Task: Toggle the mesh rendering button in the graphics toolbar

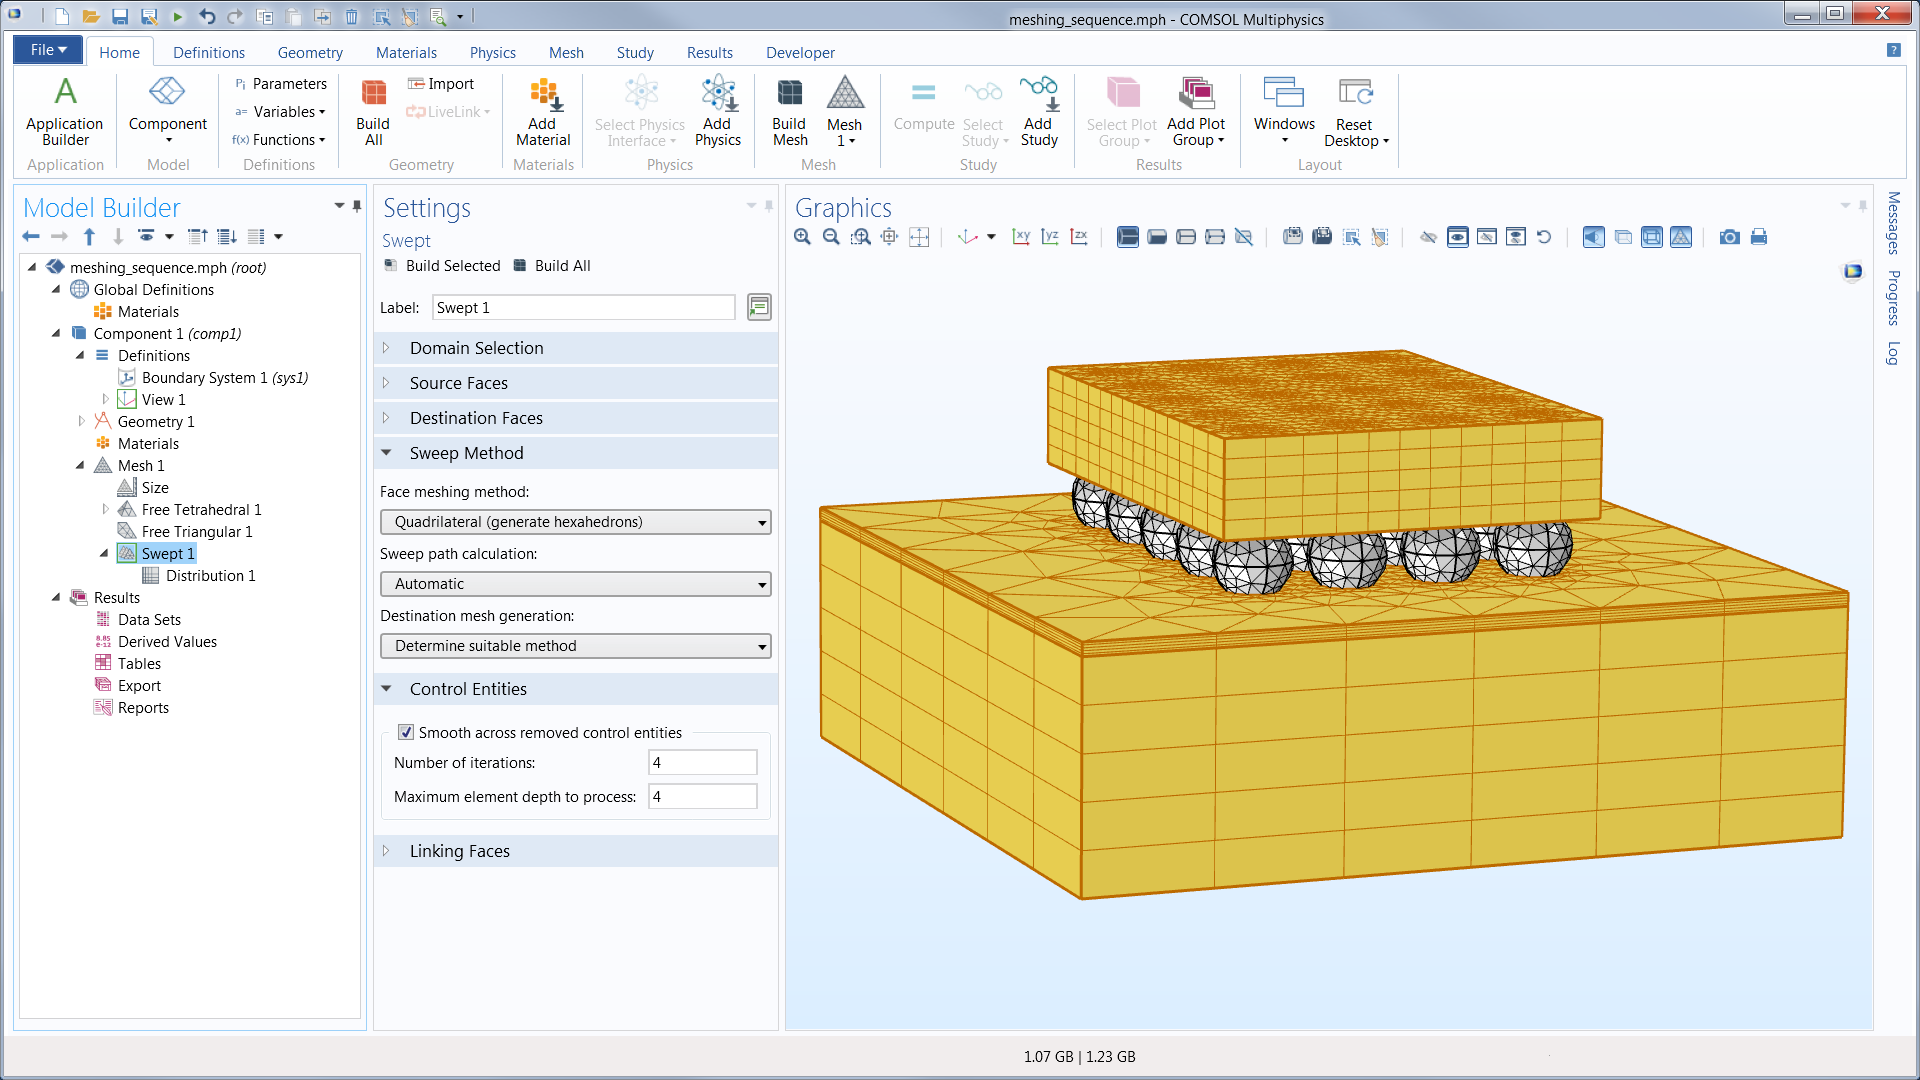Action: (x=1681, y=237)
